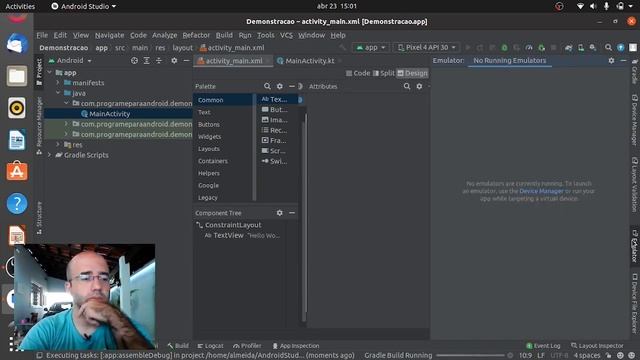Open the app run configuration dropdown

pyautogui.click(x=371, y=47)
